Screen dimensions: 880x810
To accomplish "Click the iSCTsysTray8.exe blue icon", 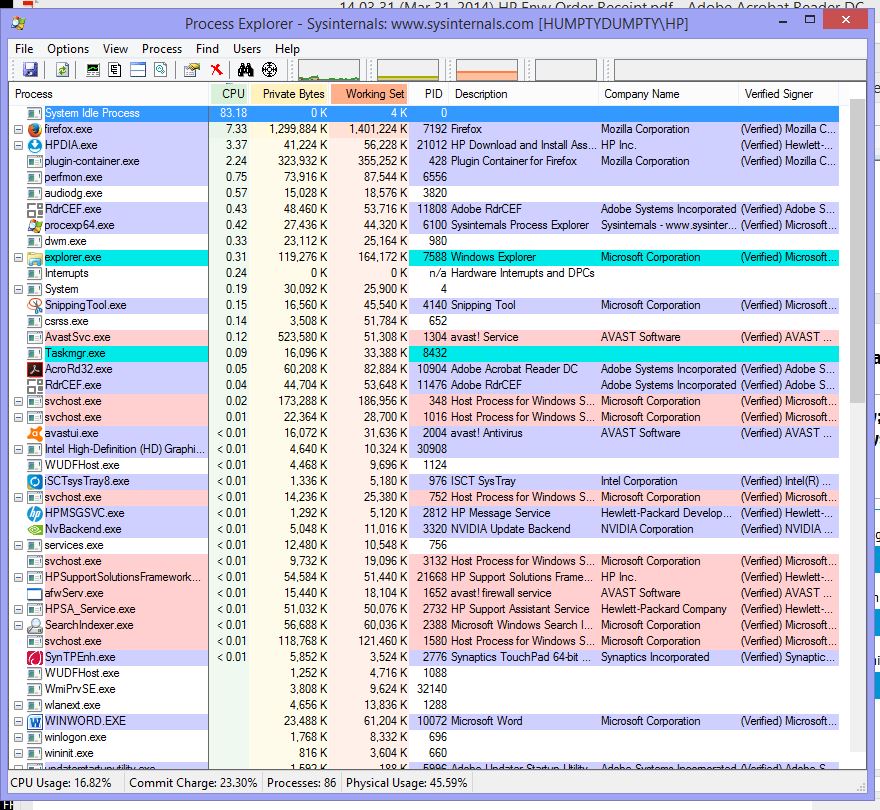I will point(35,482).
